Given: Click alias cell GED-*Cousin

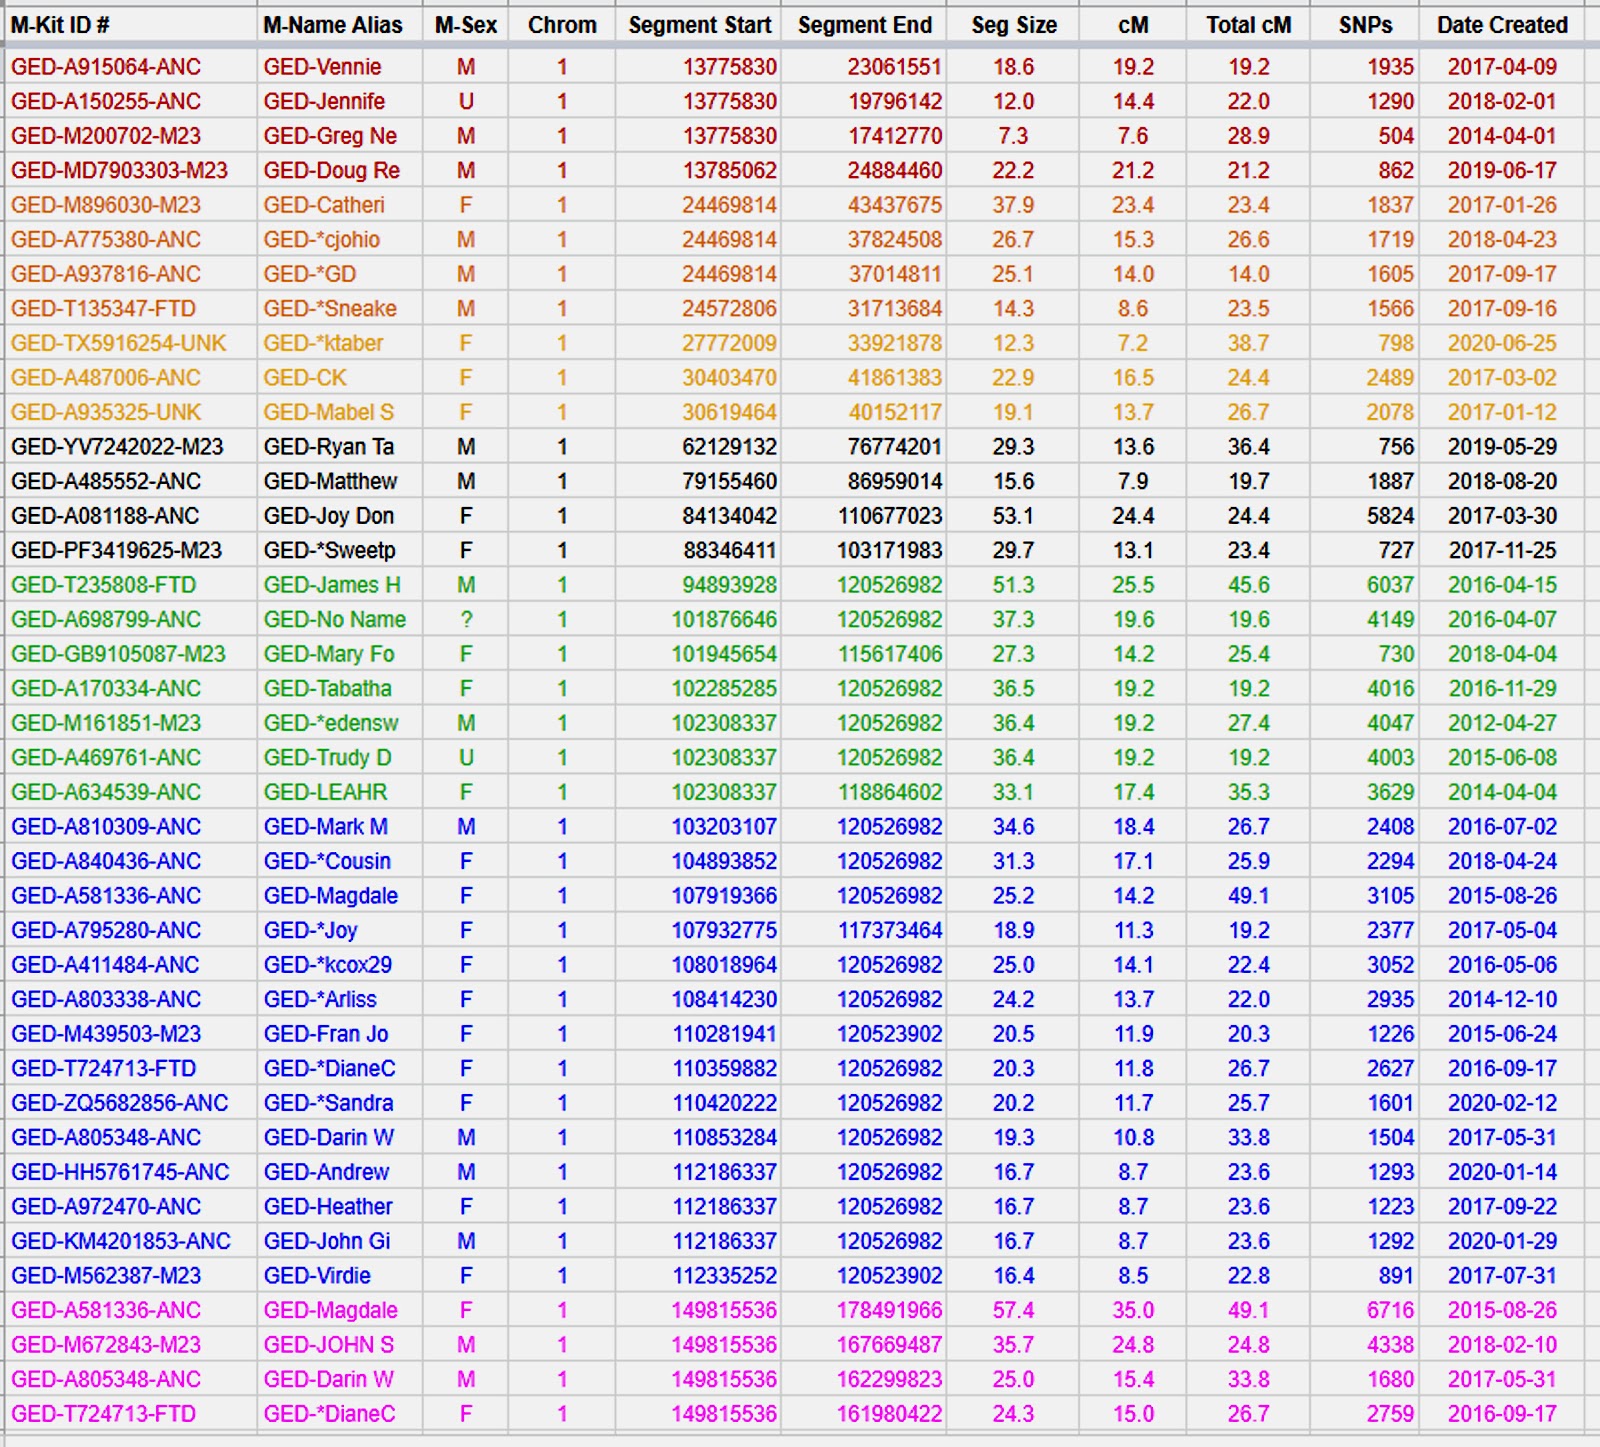Looking at the screenshot, I should tap(327, 861).
